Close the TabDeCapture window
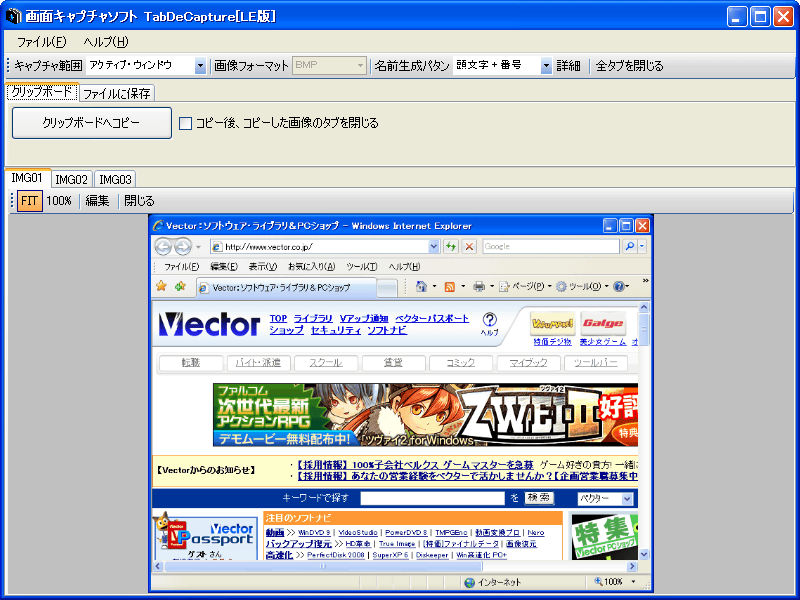The image size is (800, 600). (783, 16)
